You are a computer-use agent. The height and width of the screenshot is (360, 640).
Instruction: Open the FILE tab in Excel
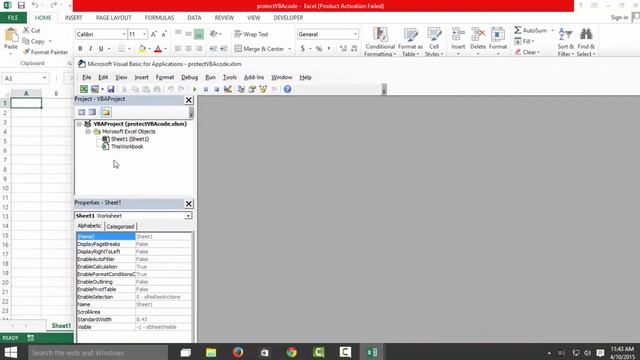click(x=13, y=18)
